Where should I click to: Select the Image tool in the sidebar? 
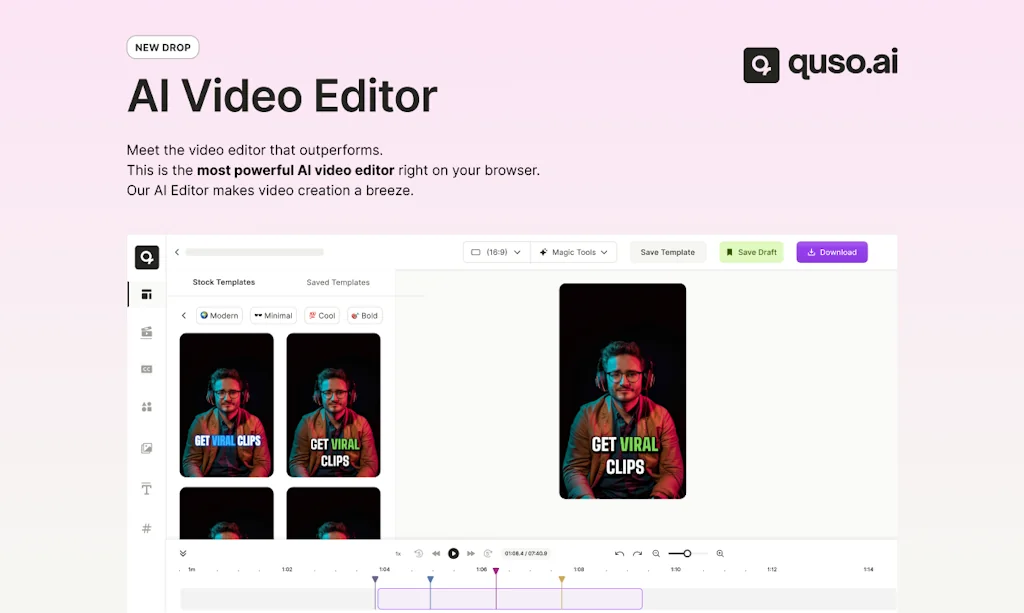pos(146,448)
